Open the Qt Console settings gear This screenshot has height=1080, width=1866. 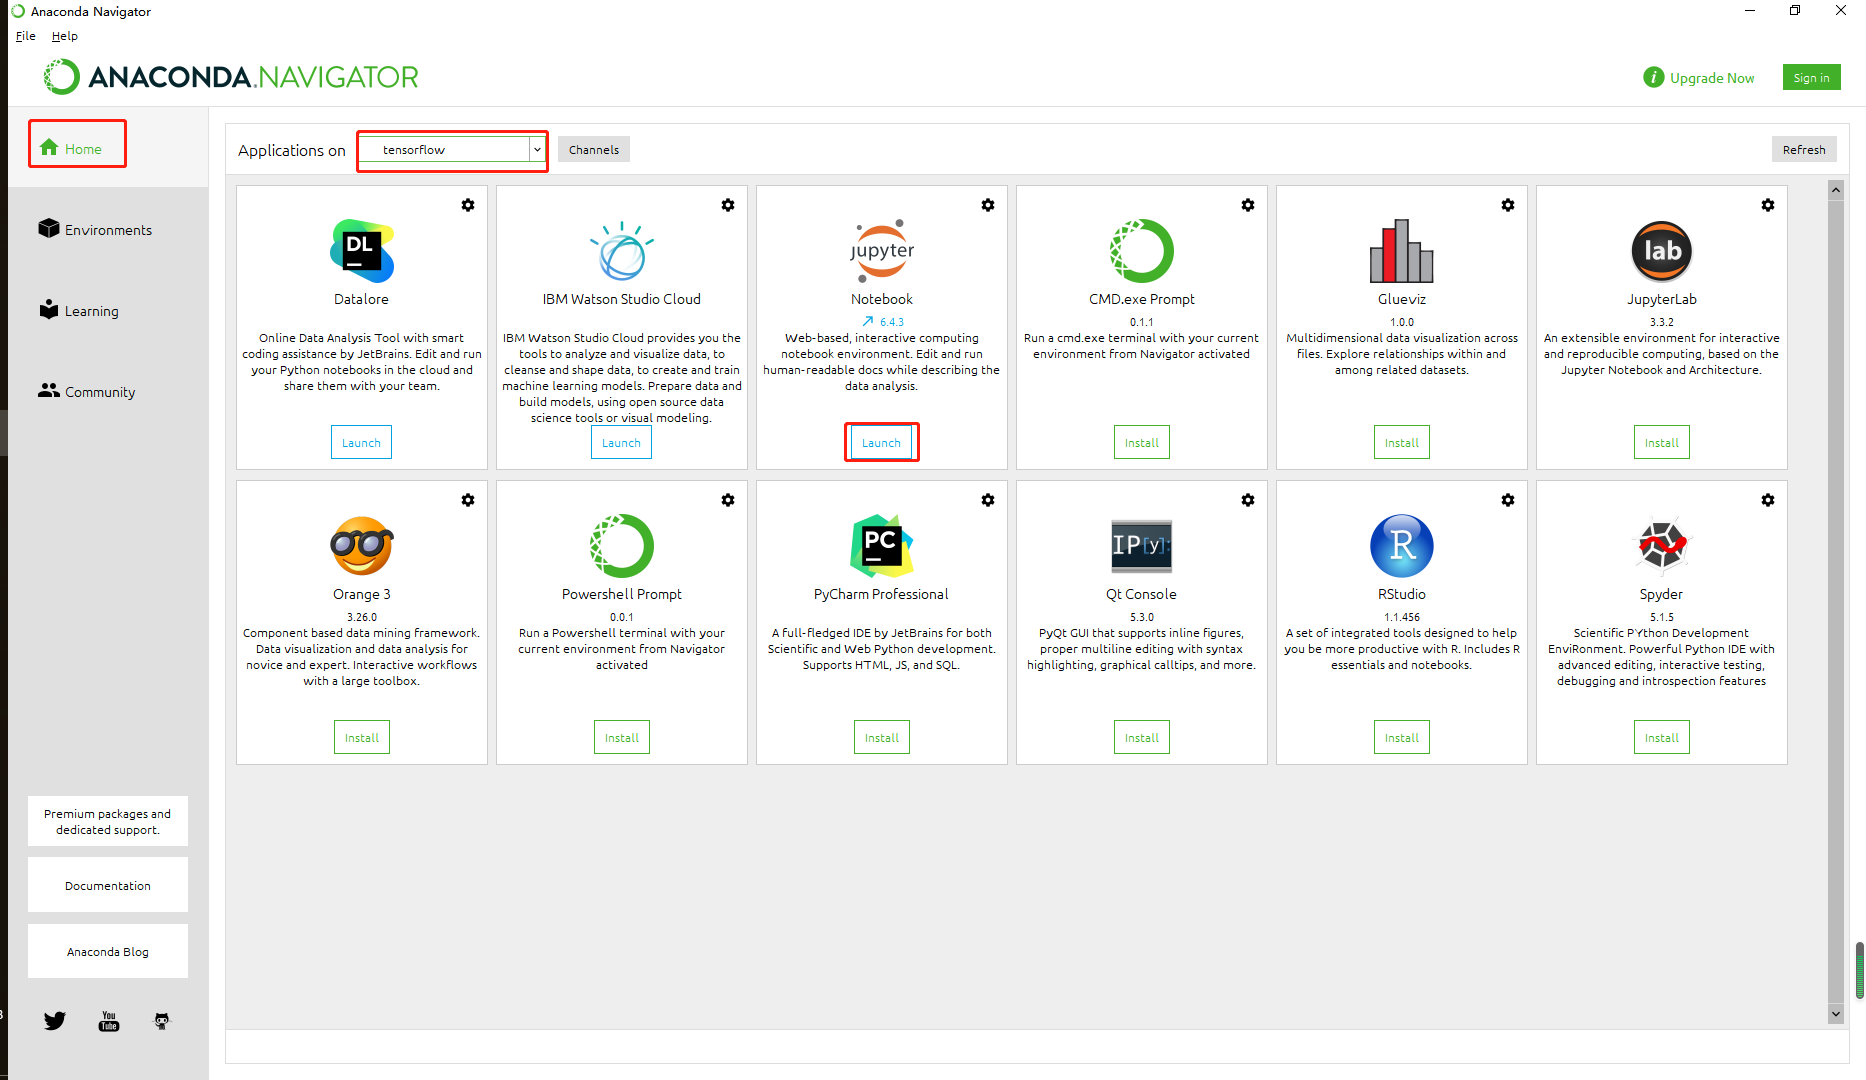pyautogui.click(x=1248, y=500)
